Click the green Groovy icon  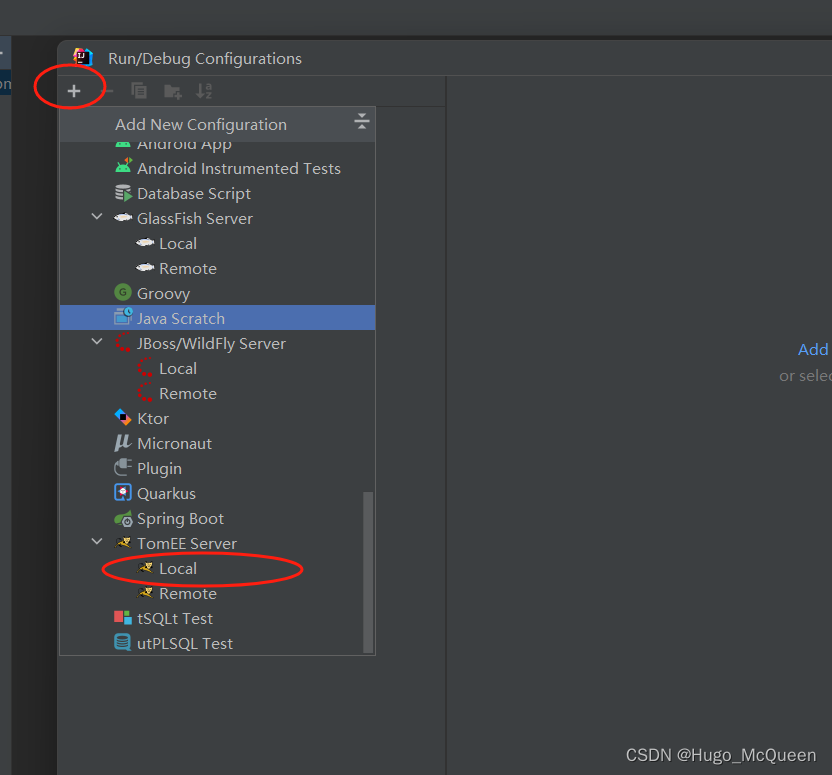pyautogui.click(x=123, y=292)
